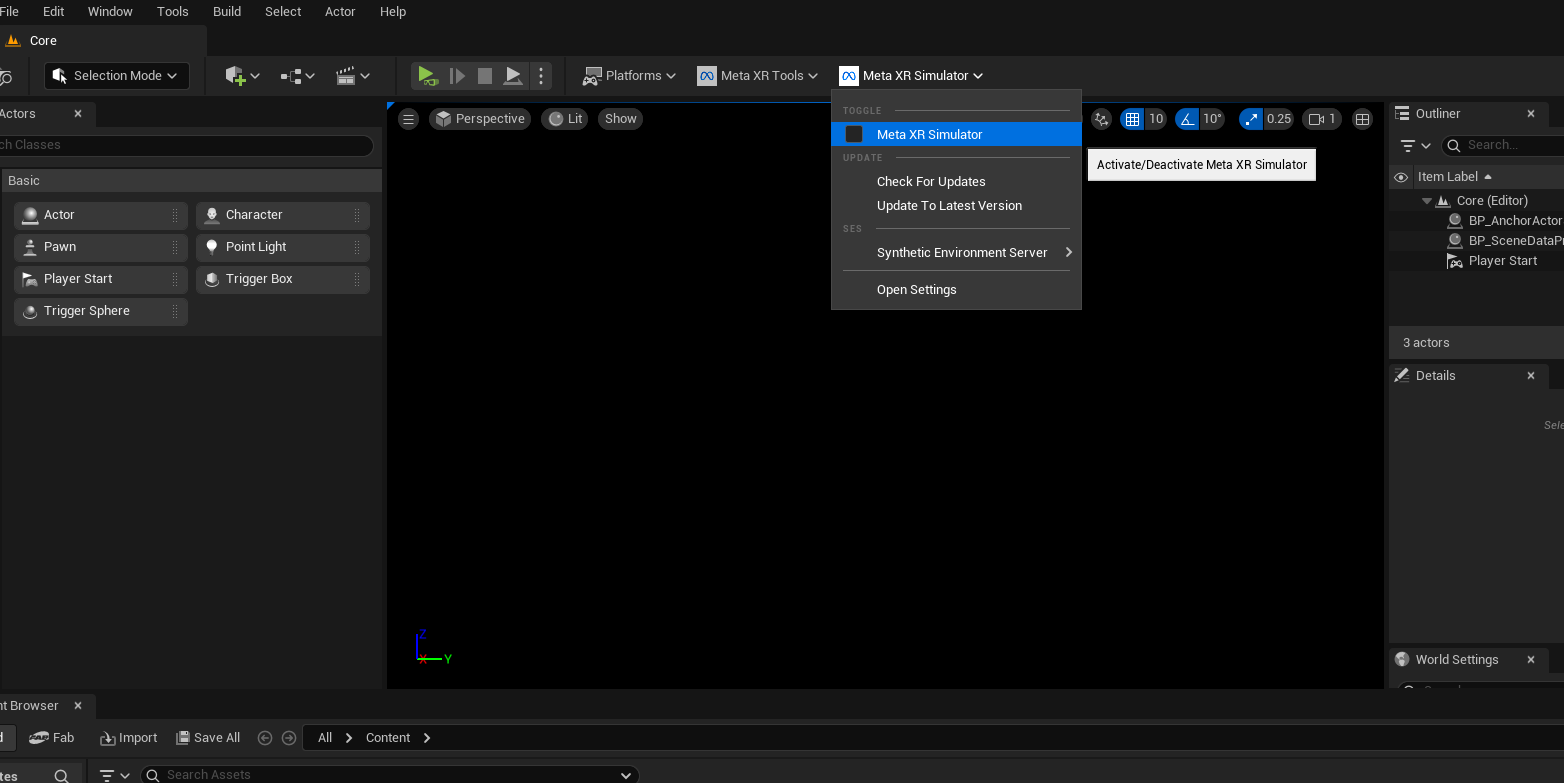This screenshot has width=1564, height=783.
Task: Change rotation snap value 10°
Action: tap(1212, 119)
